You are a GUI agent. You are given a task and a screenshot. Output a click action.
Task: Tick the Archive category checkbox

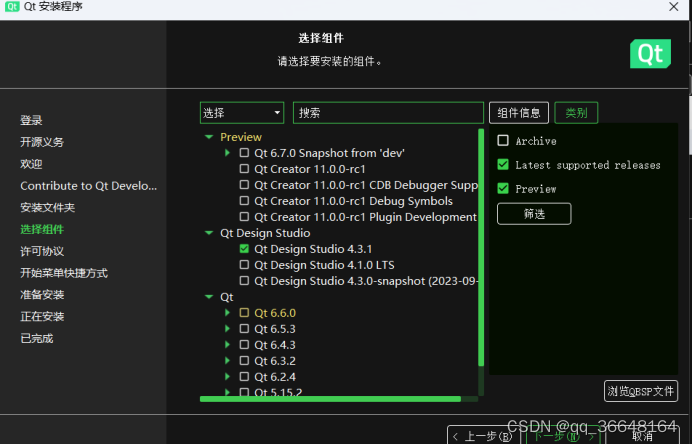click(x=503, y=141)
